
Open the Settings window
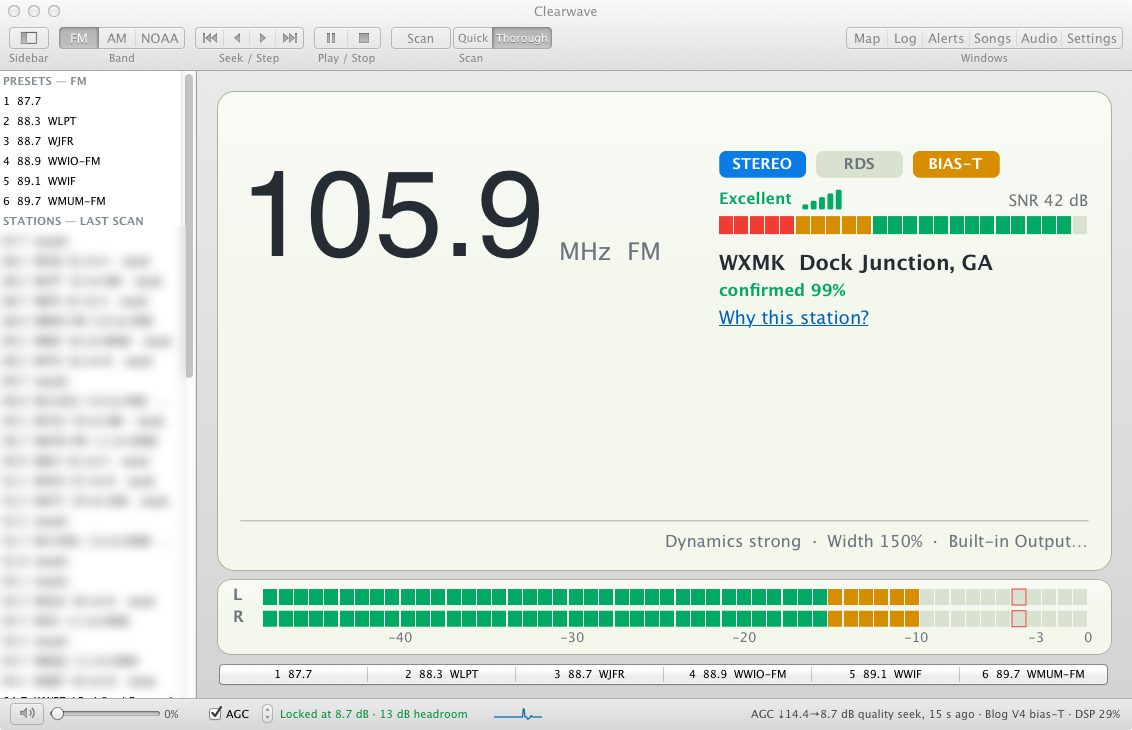(1092, 38)
